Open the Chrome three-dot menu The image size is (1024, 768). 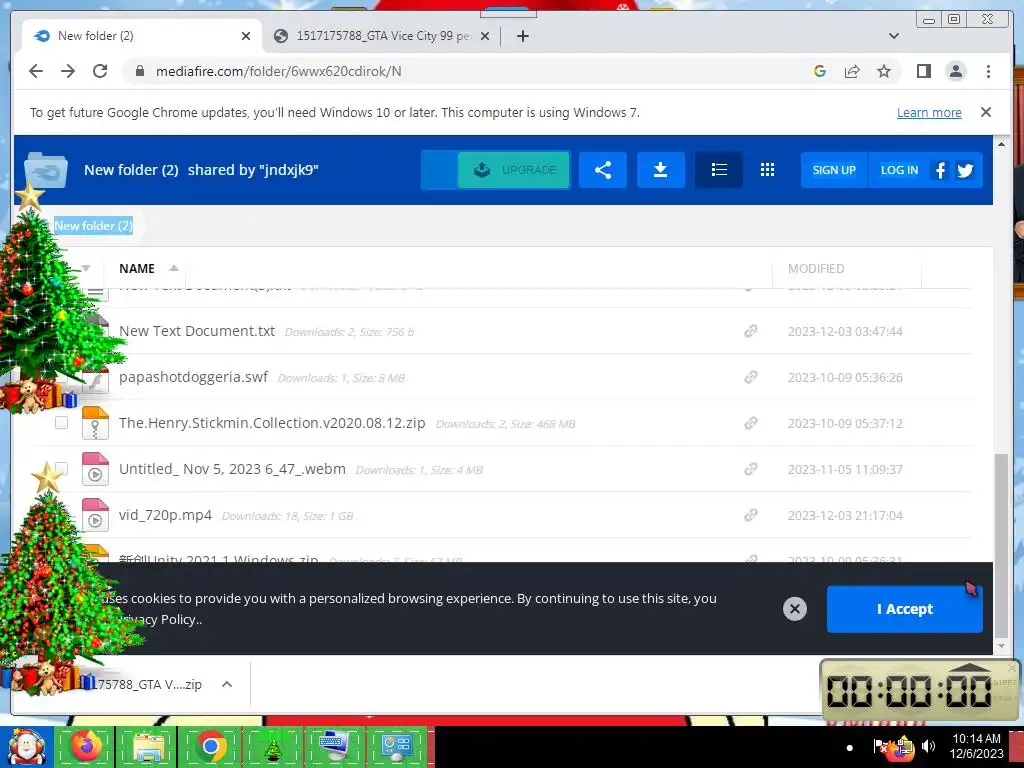coord(988,71)
